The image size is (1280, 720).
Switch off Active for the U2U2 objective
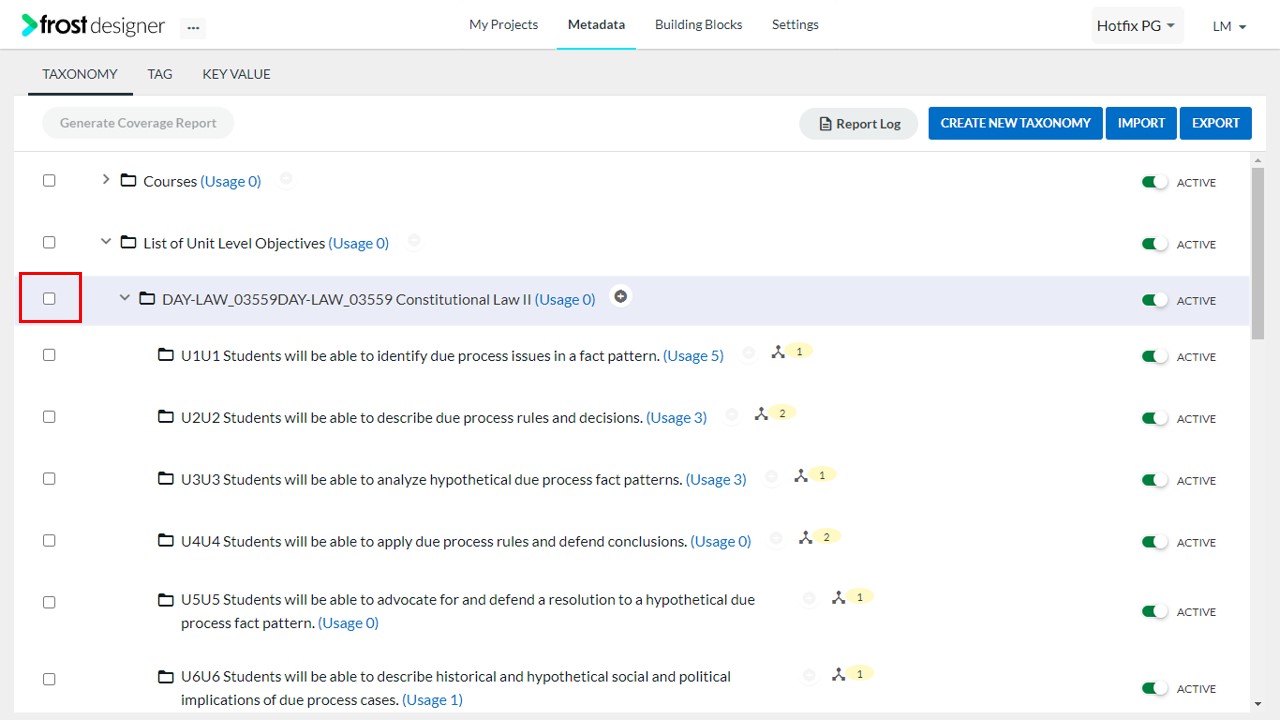(x=1155, y=419)
